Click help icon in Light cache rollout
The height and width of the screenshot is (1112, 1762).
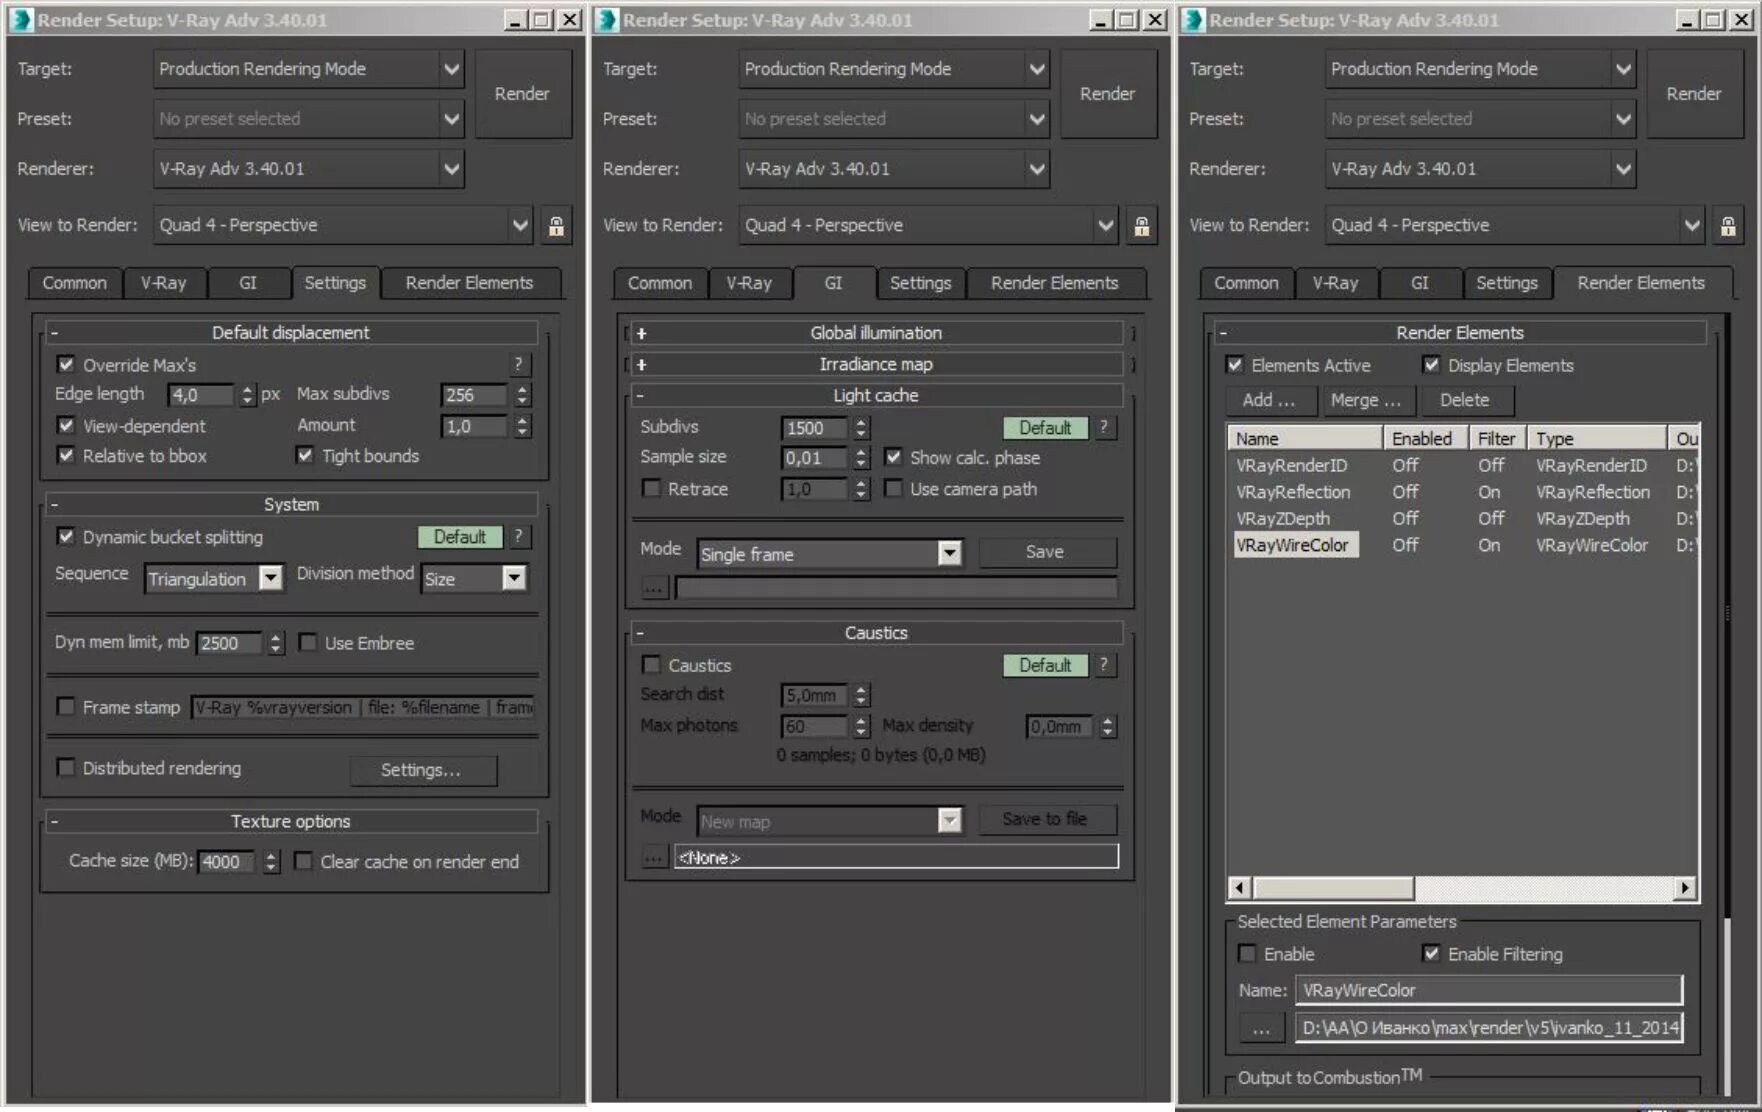click(1104, 428)
